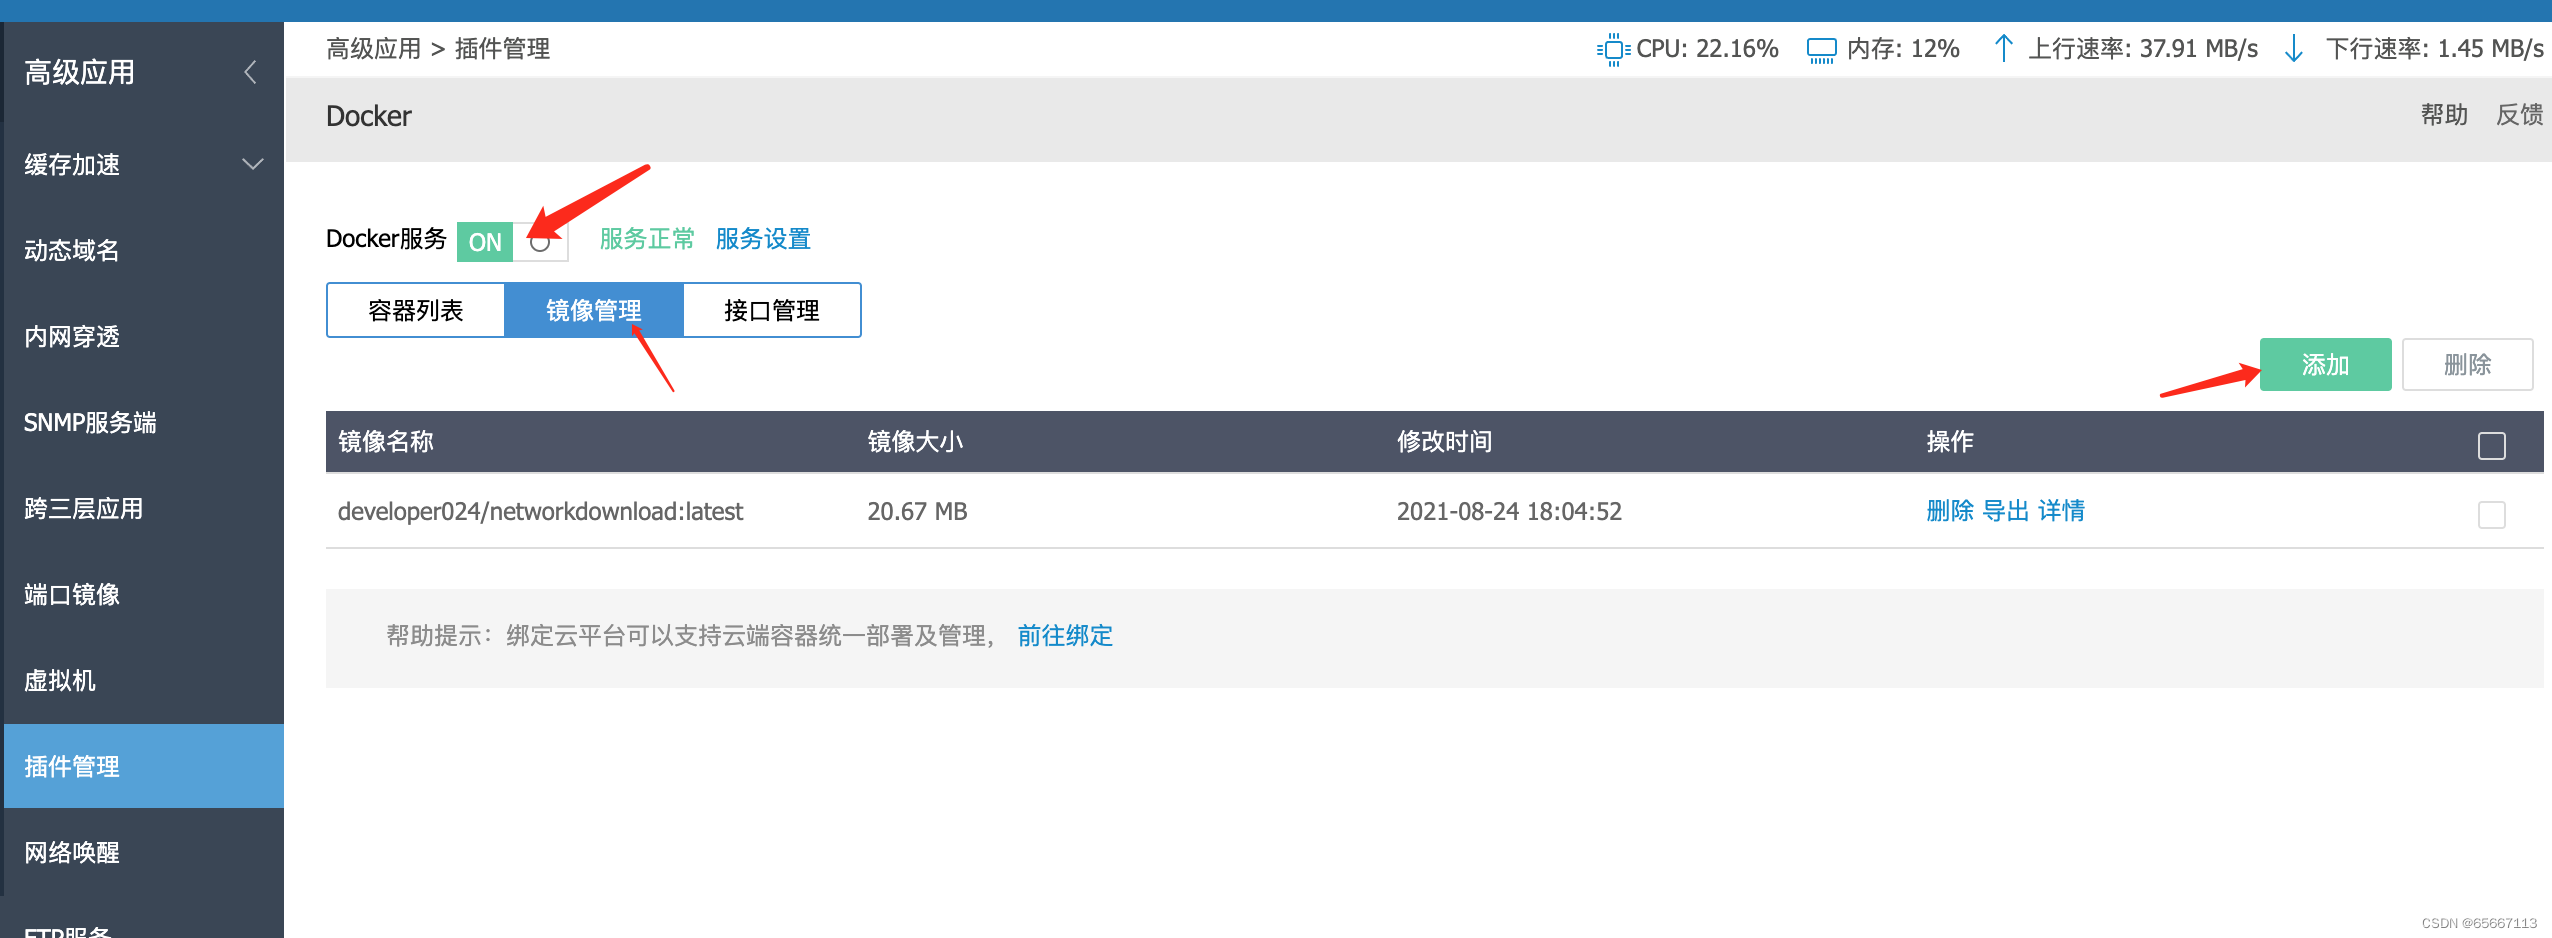Click the 下行速率: 1.45 MB/s readout
This screenshot has width=2552, height=938.
tap(2435, 49)
